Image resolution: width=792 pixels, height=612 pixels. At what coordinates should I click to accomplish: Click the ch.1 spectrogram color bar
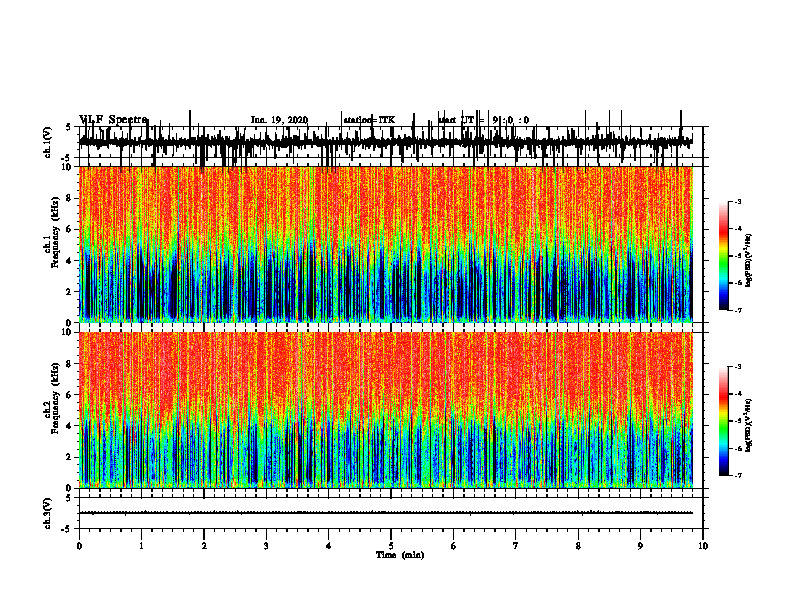pos(724,256)
